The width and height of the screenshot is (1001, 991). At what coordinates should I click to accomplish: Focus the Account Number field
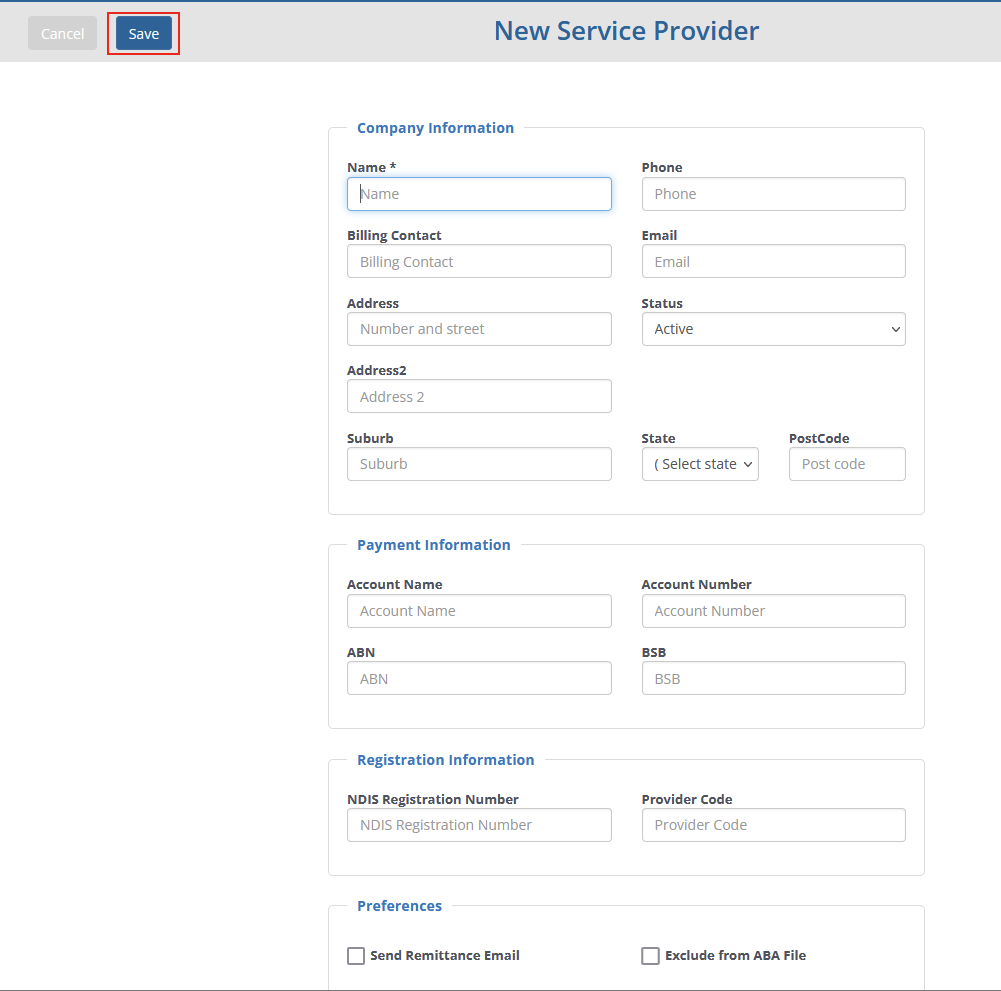773,611
